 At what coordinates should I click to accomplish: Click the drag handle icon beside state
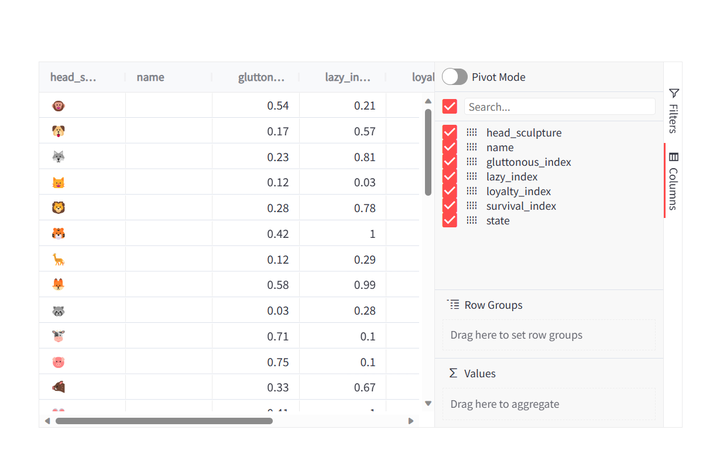point(472,220)
